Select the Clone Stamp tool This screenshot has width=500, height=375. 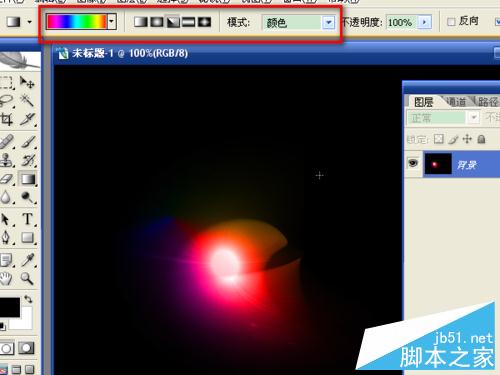coord(6,160)
